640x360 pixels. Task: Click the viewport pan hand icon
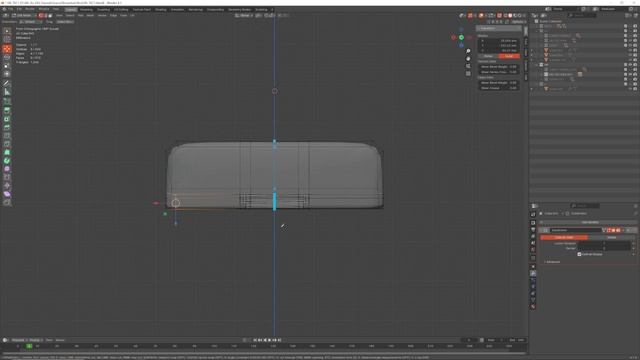point(468,58)
